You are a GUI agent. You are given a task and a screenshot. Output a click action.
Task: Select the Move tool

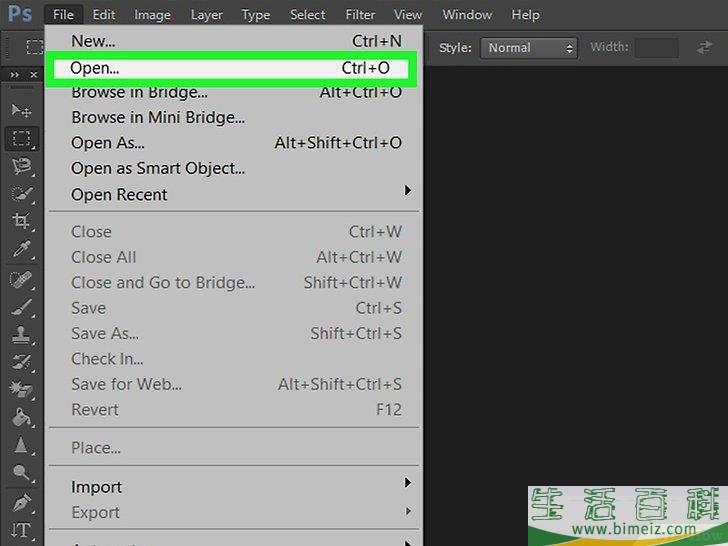pos(21,111)
